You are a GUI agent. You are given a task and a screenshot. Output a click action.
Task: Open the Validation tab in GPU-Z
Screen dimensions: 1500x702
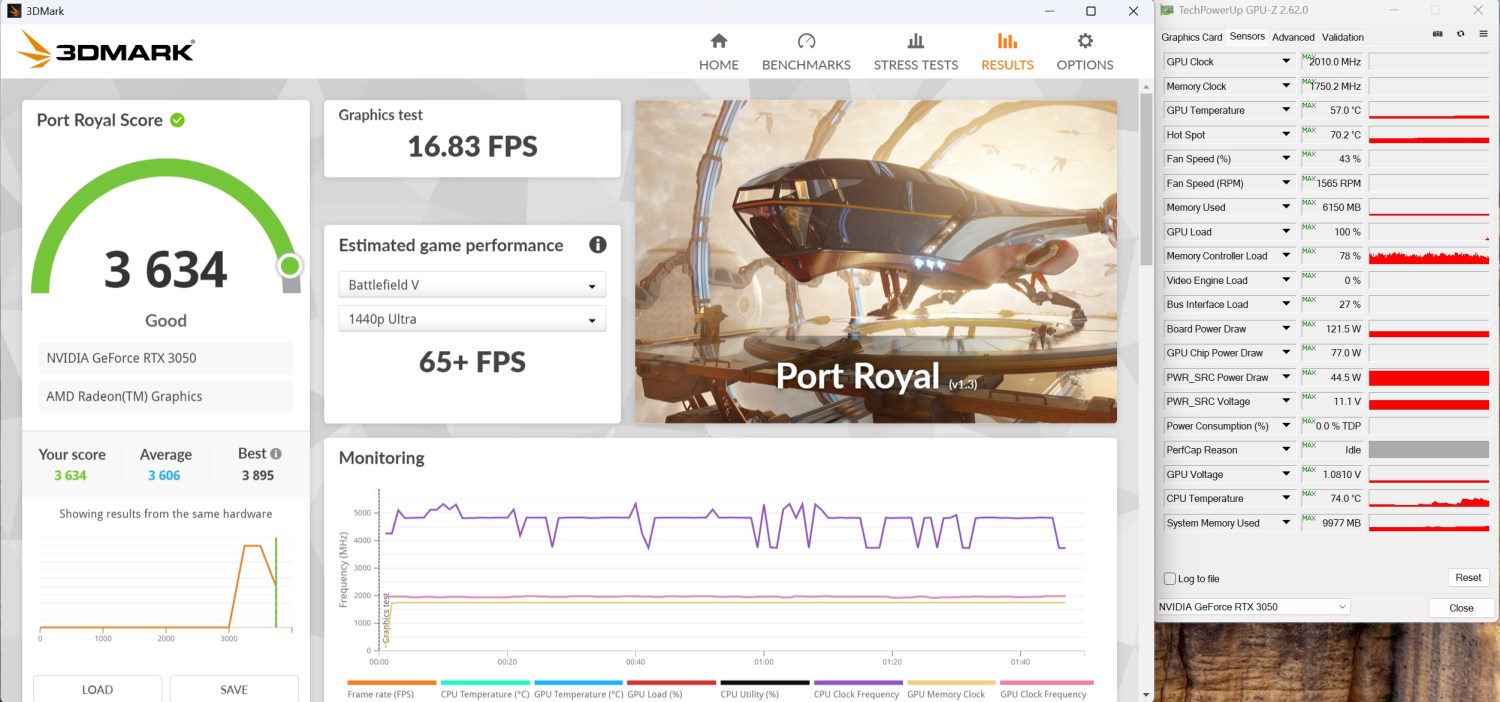tap(1342, 37)
